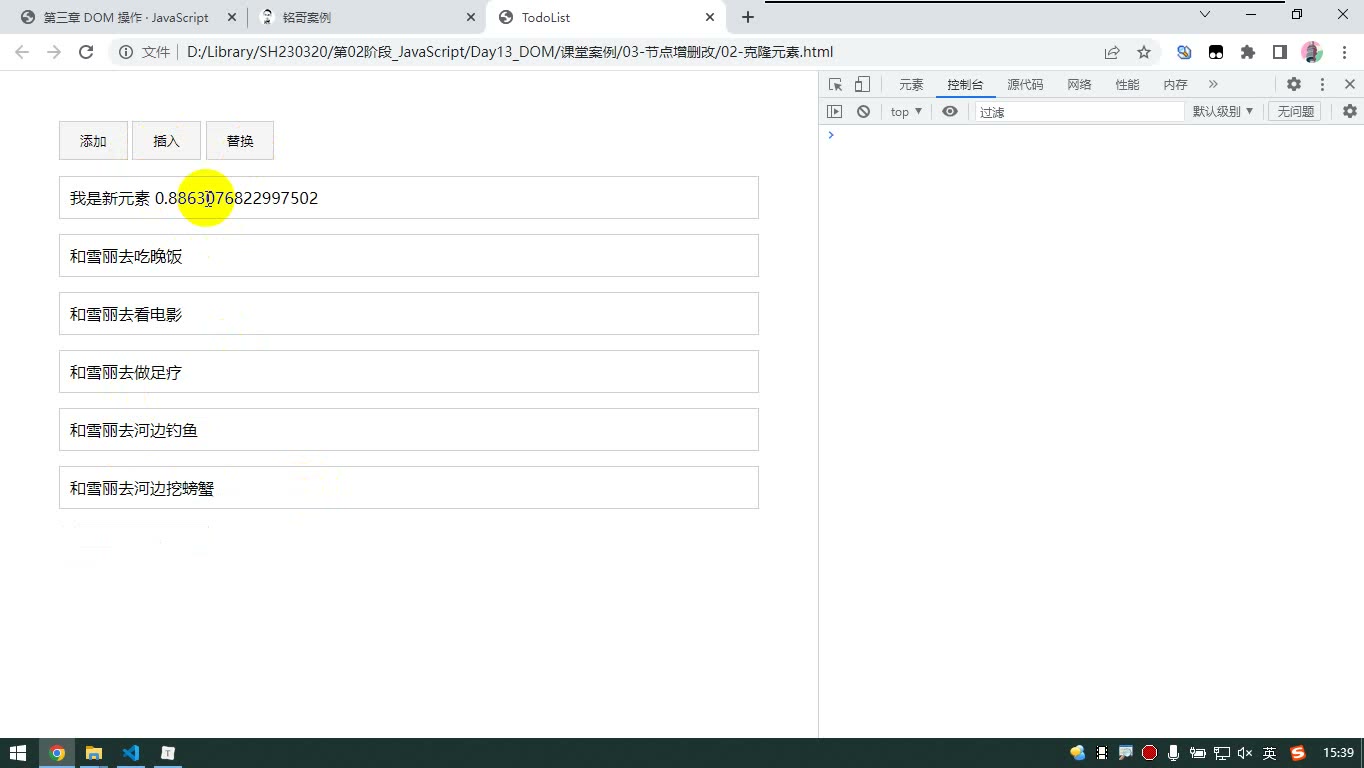Go back to the previous page

click(22, 52)
